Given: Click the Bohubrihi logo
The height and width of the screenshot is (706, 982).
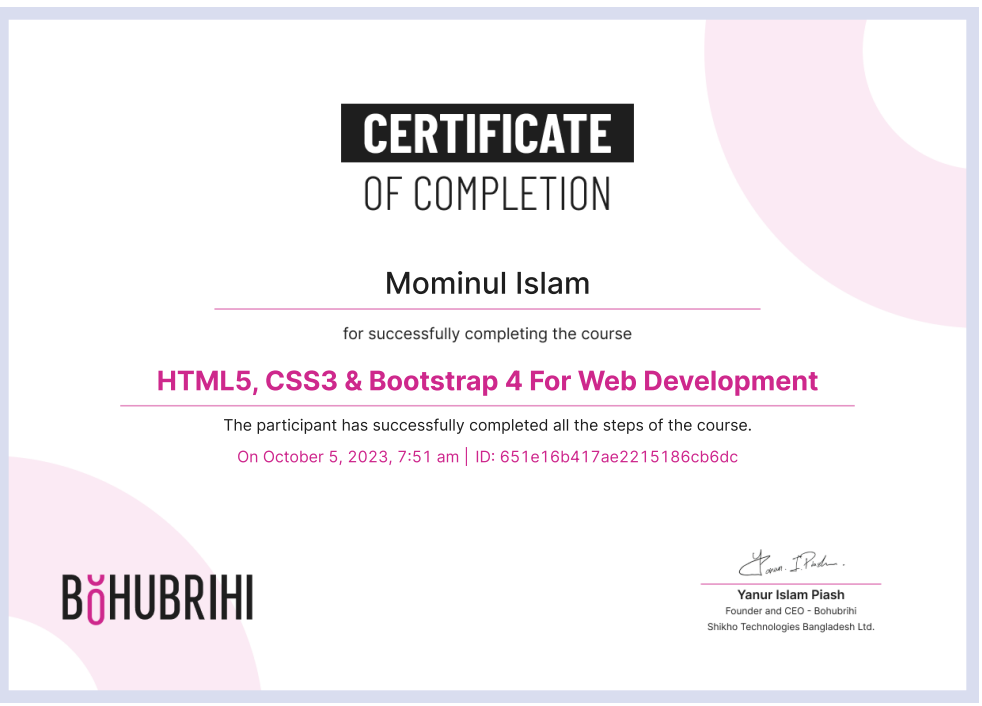Looking at the screenshot, I should [x=157, y=597].
